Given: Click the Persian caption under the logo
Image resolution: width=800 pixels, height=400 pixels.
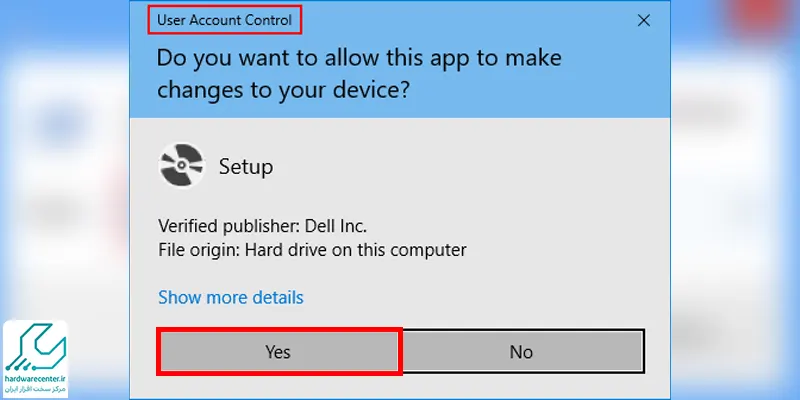Looking at the screenshot, I should 36,389.
